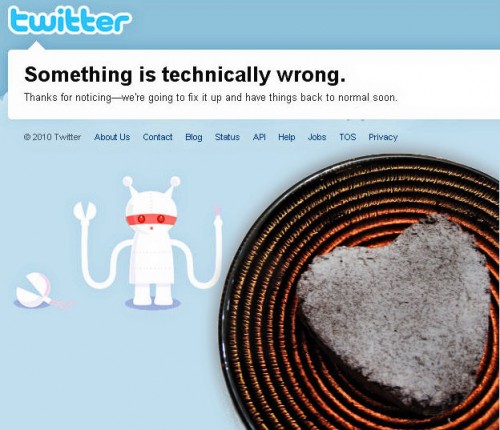Image resolution: width=500 pixels, height=430 pixels.
Task: Open the API link
Action: [x=259, y=137]
